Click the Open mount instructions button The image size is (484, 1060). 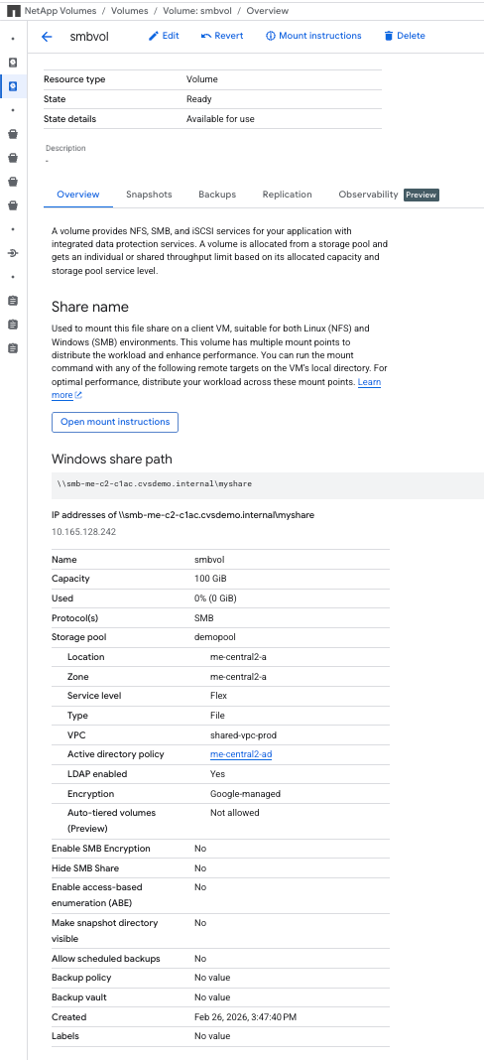[115, 422]
